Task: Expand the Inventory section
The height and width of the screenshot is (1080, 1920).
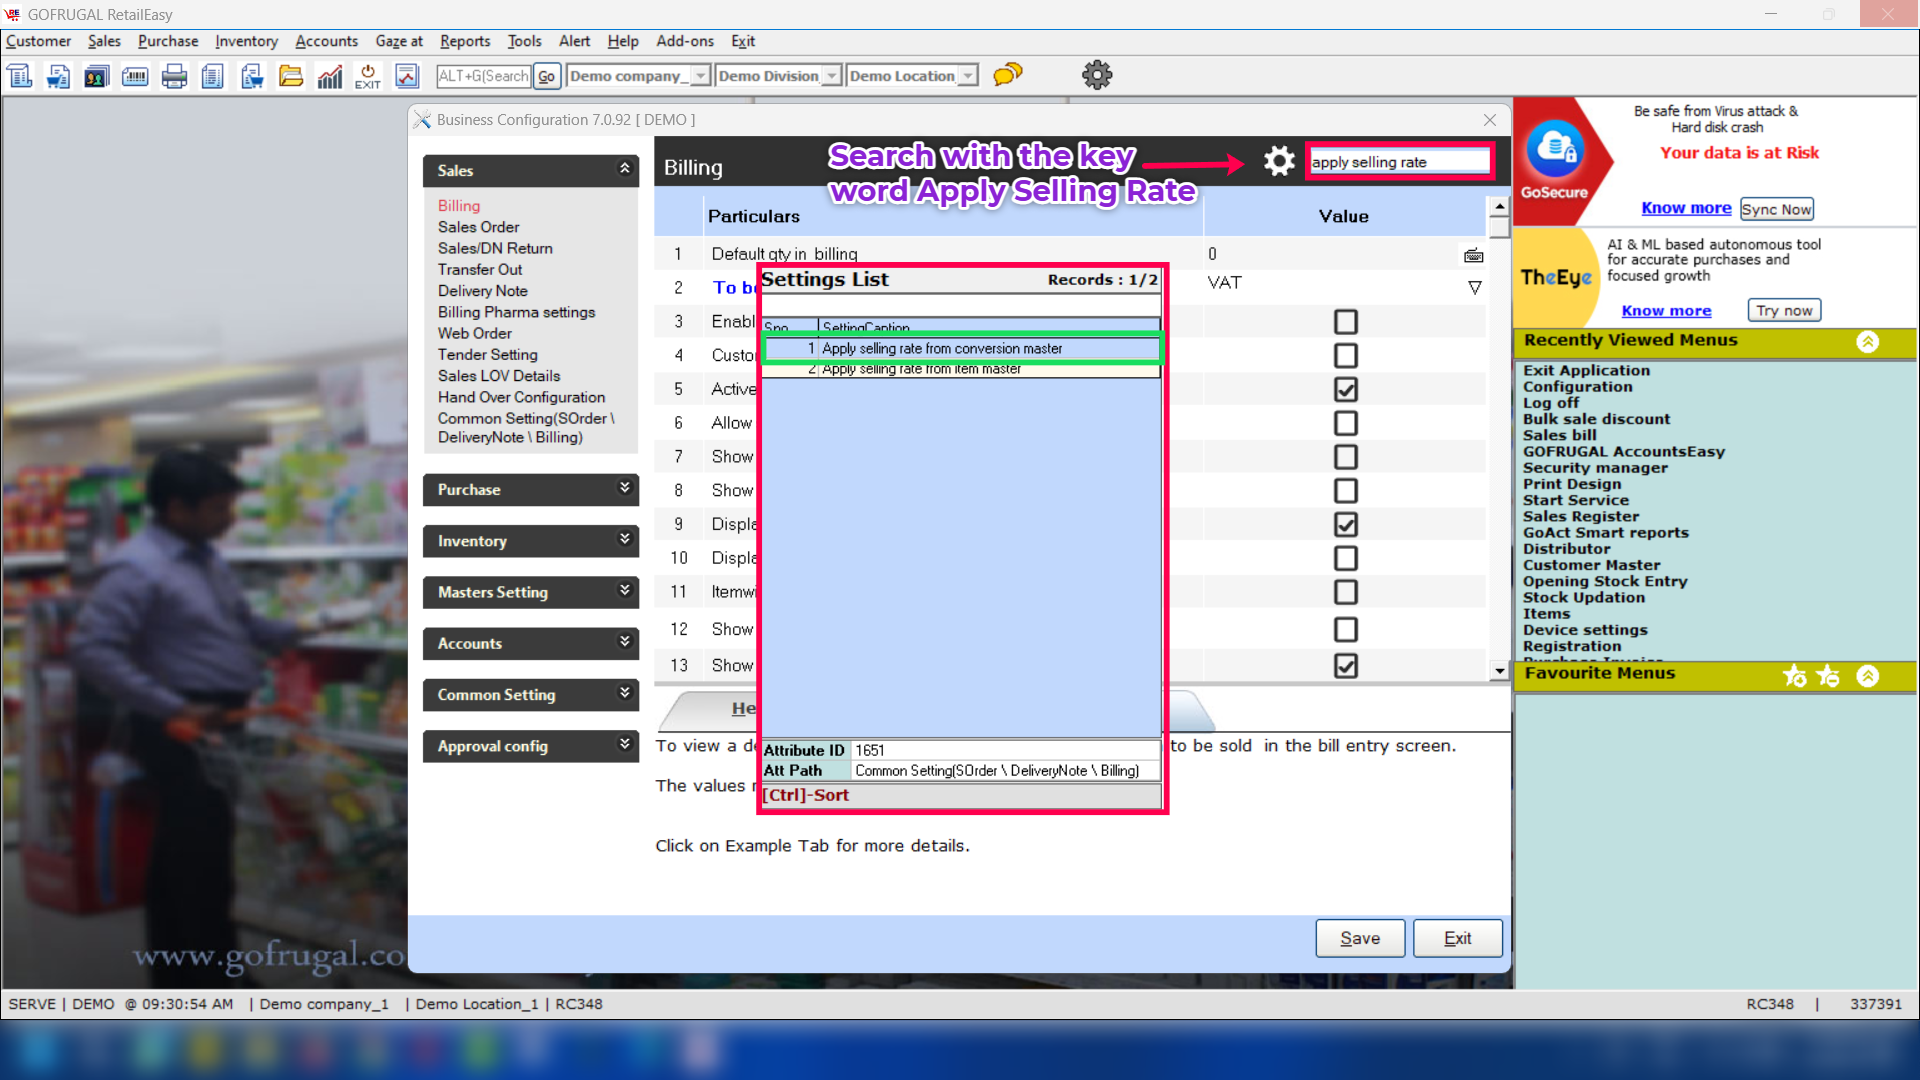Action: pyautogui.click(x=530, y=541)
